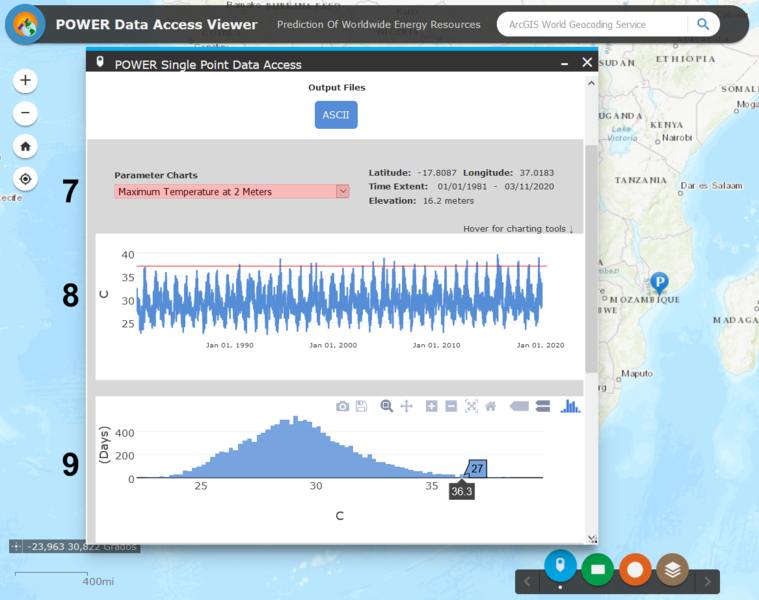Show closest data on hover icon
759x600 pixels.
(x=519, y=406)
